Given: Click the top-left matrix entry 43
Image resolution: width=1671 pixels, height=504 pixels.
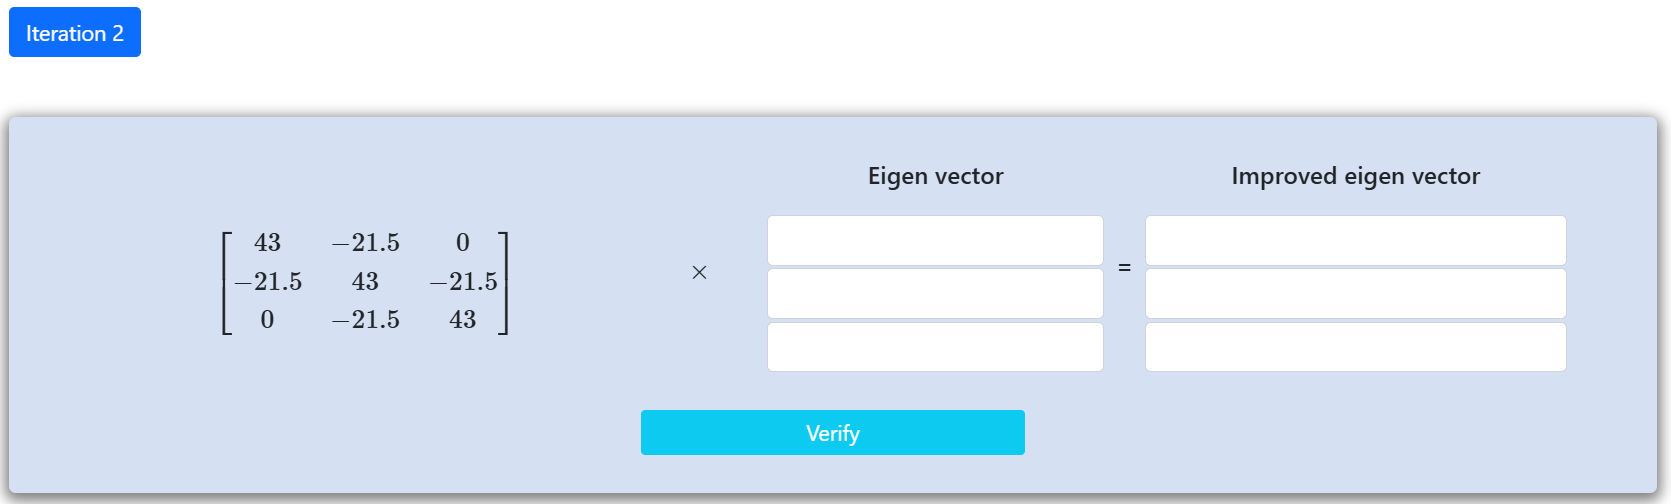Looking at the screenshot, I should click(267, 242).
